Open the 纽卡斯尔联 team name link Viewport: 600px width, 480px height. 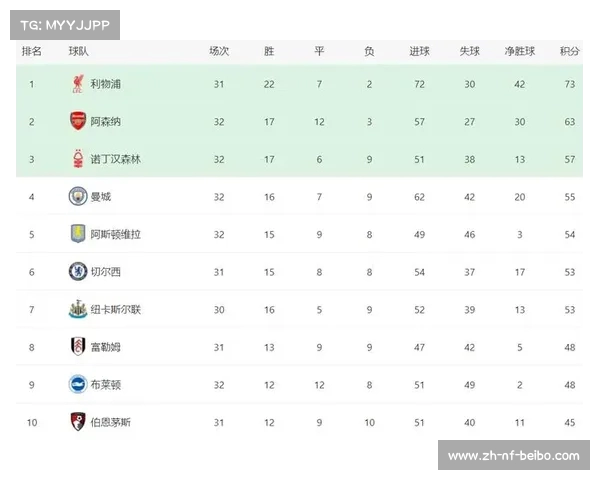pos(116,309)
